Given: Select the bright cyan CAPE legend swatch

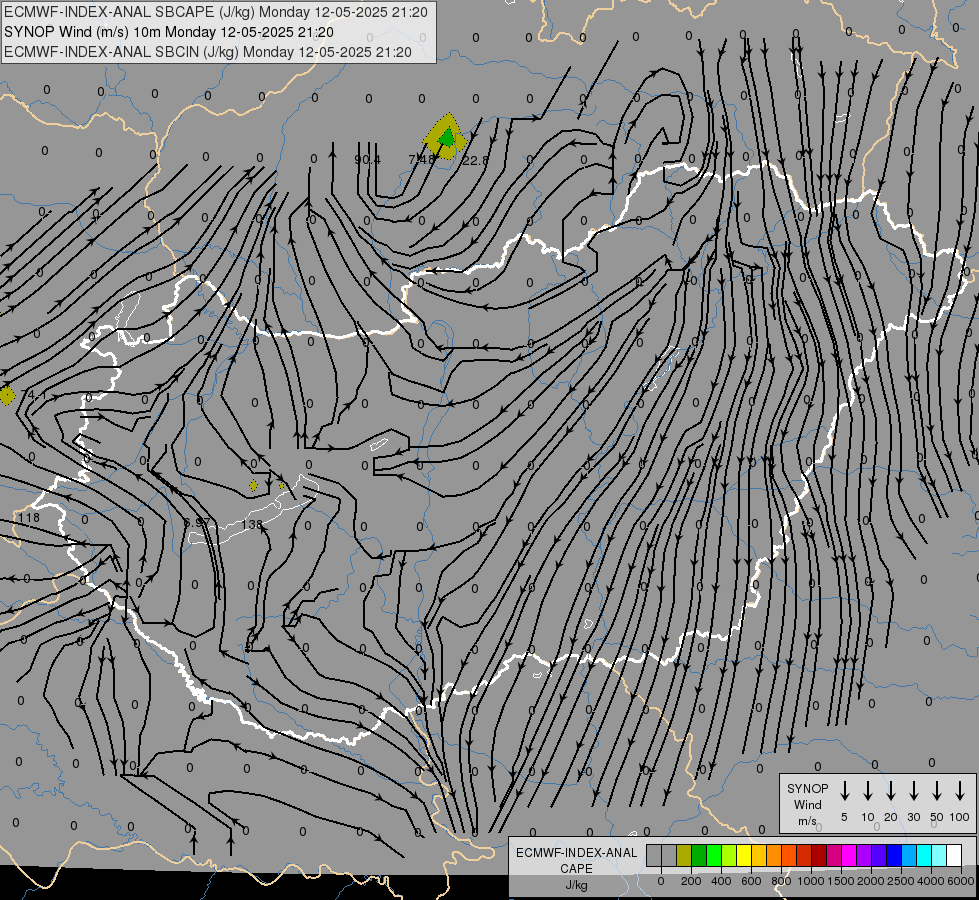Looking at the screenshot, I should (924, 856).
